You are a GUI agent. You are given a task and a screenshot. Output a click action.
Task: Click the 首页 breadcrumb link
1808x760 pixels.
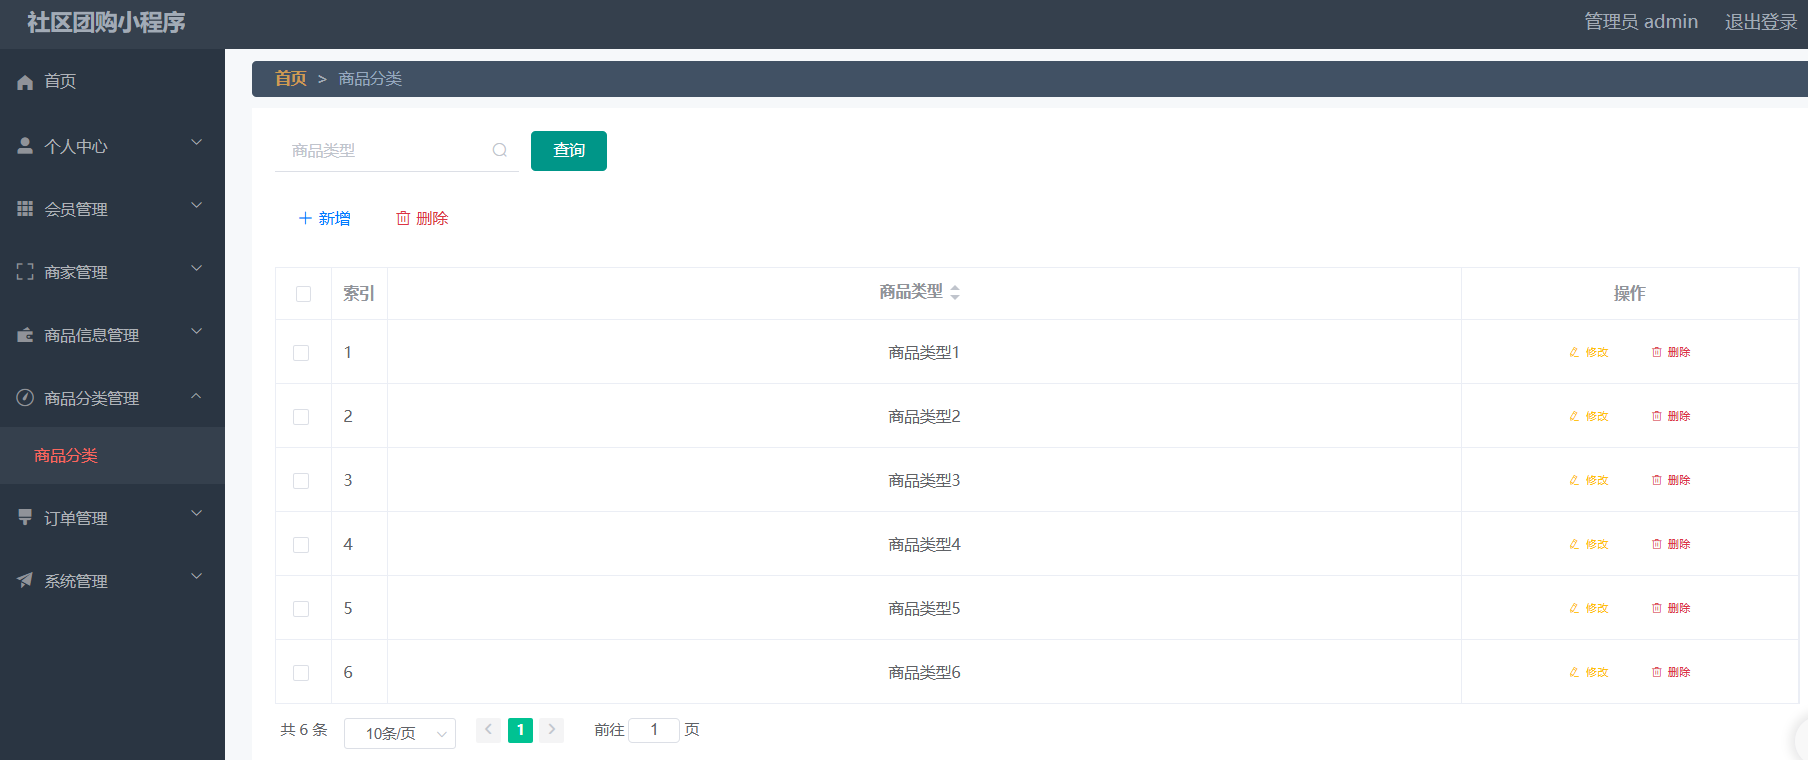pyautogui.click(x=291, y=78)
